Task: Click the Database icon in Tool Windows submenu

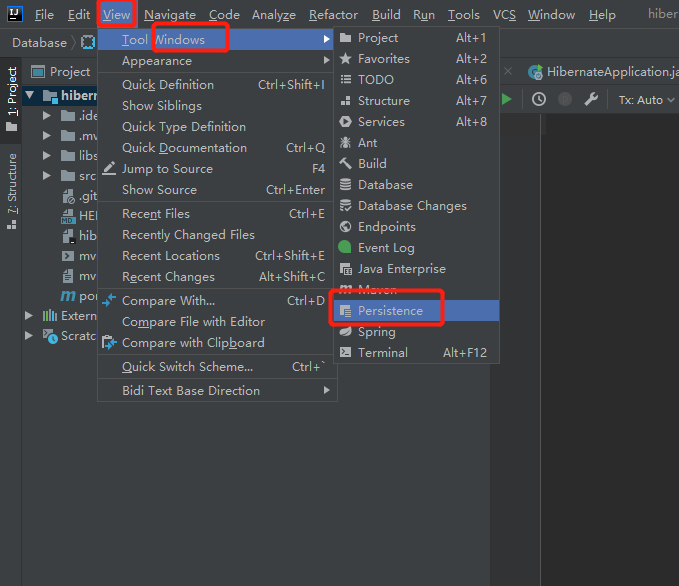Action: pyautogui.click(x=345, y=185)
